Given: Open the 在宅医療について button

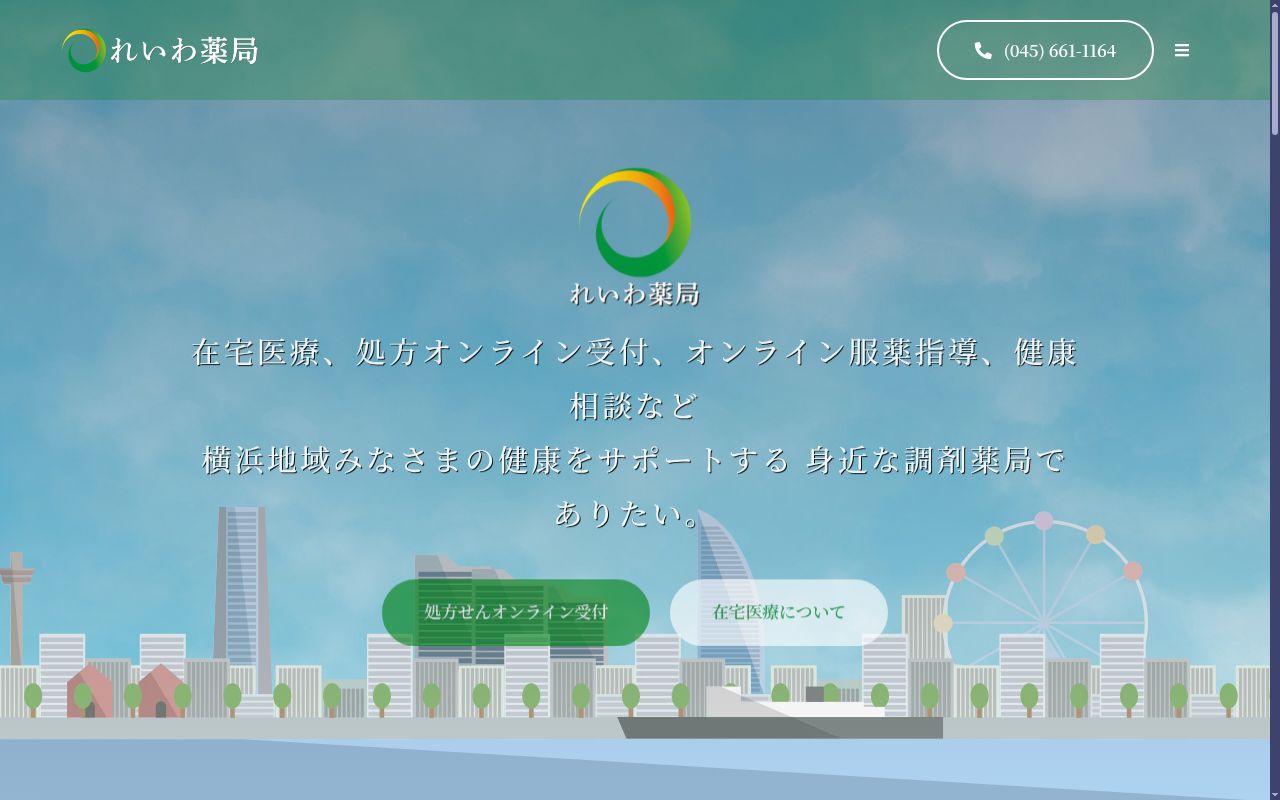Looking at the screenshot, I should pyautogui.click(x=779, y=612).
